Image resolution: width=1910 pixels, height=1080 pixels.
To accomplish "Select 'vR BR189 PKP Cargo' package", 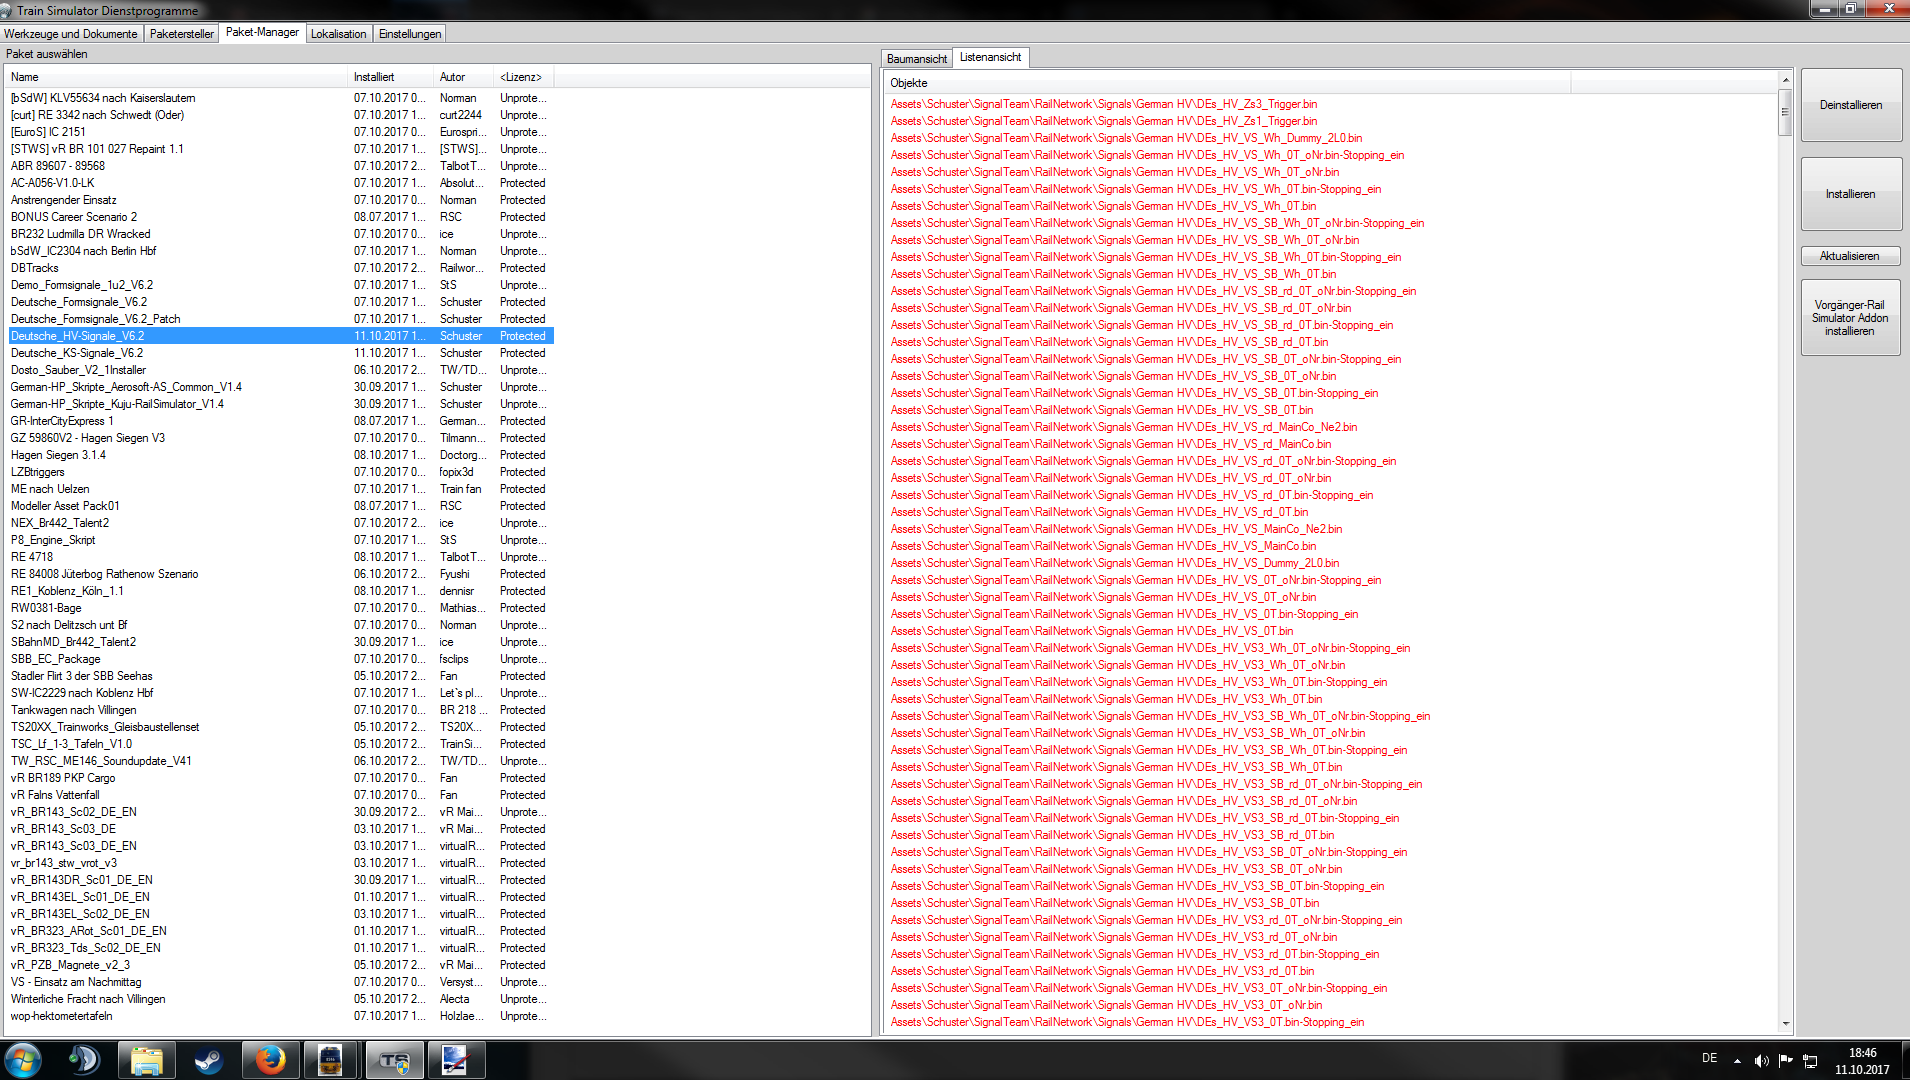I will [x=281, y=778].
